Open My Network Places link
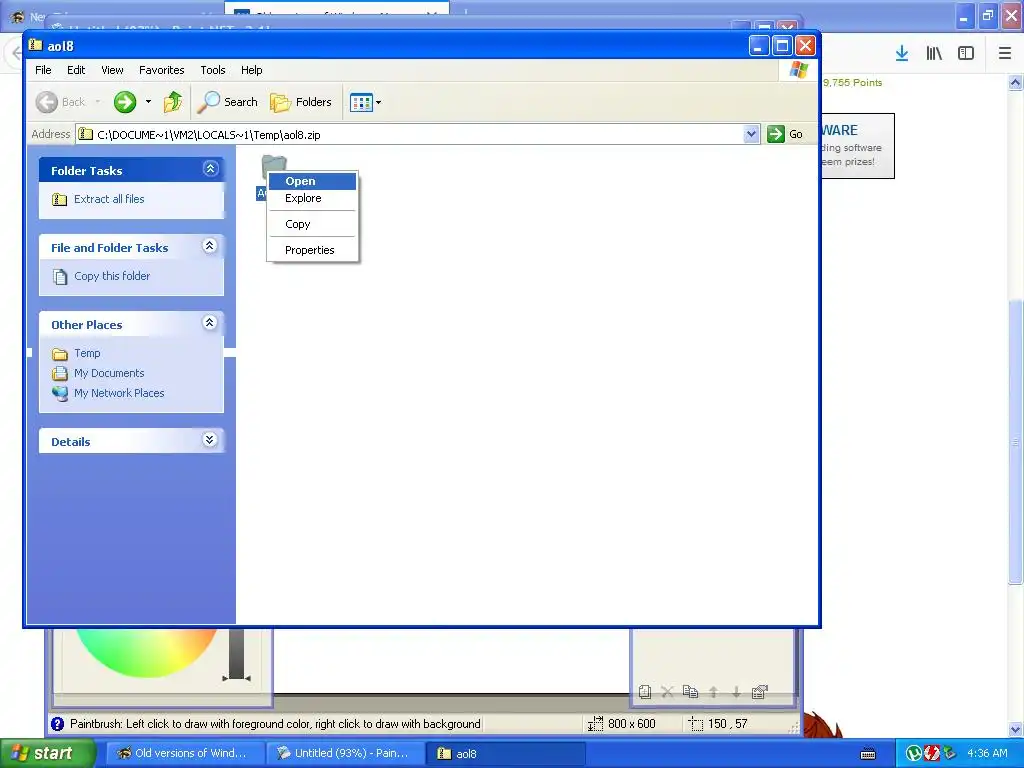 point(119,393)
